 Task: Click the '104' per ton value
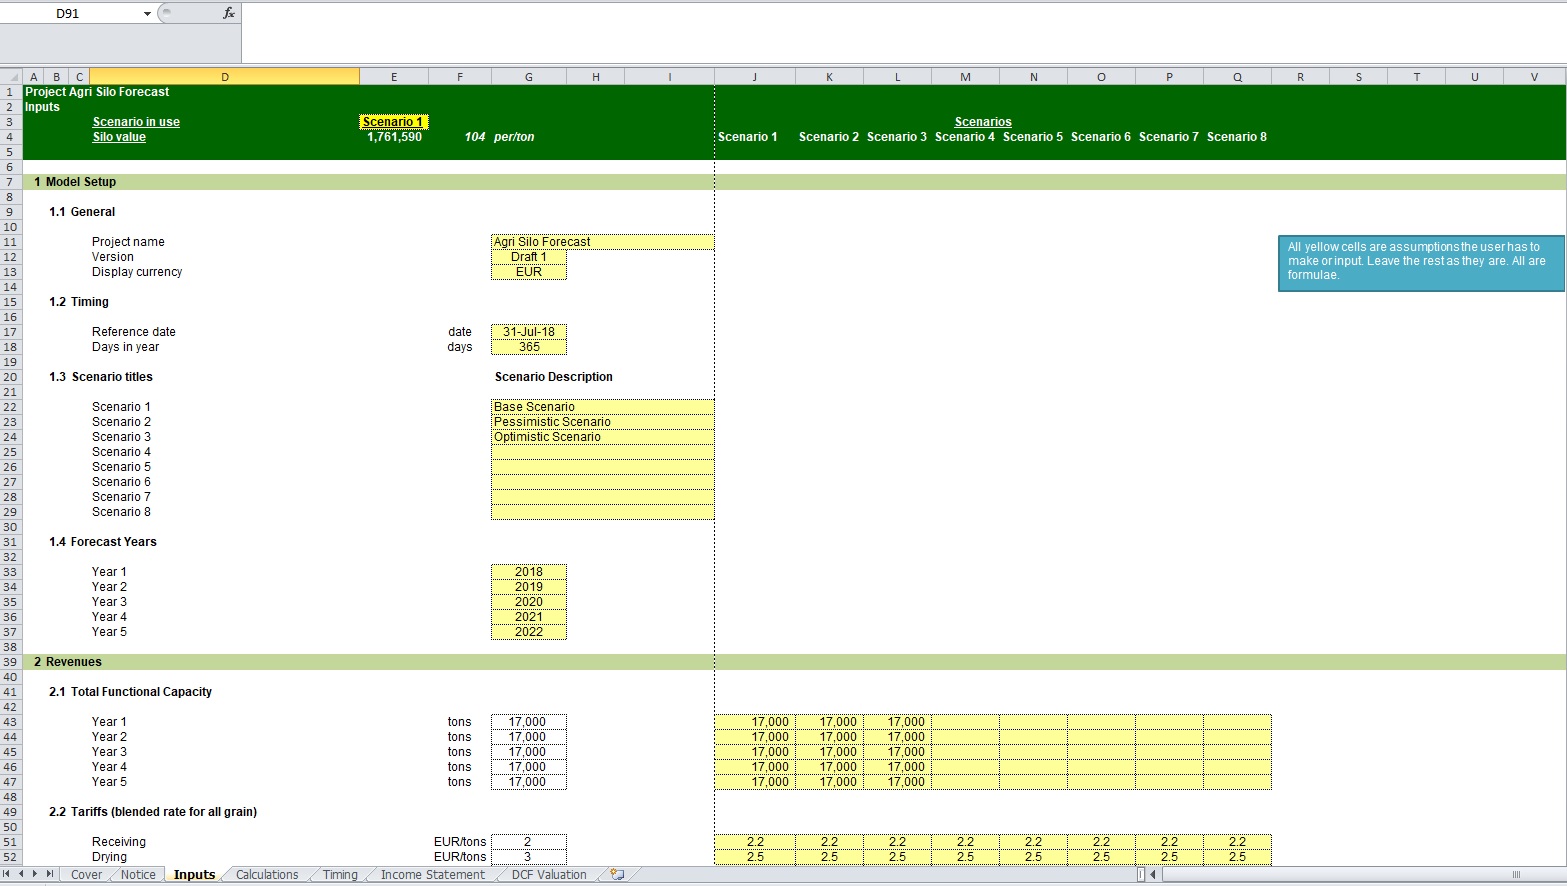point(475,137)
